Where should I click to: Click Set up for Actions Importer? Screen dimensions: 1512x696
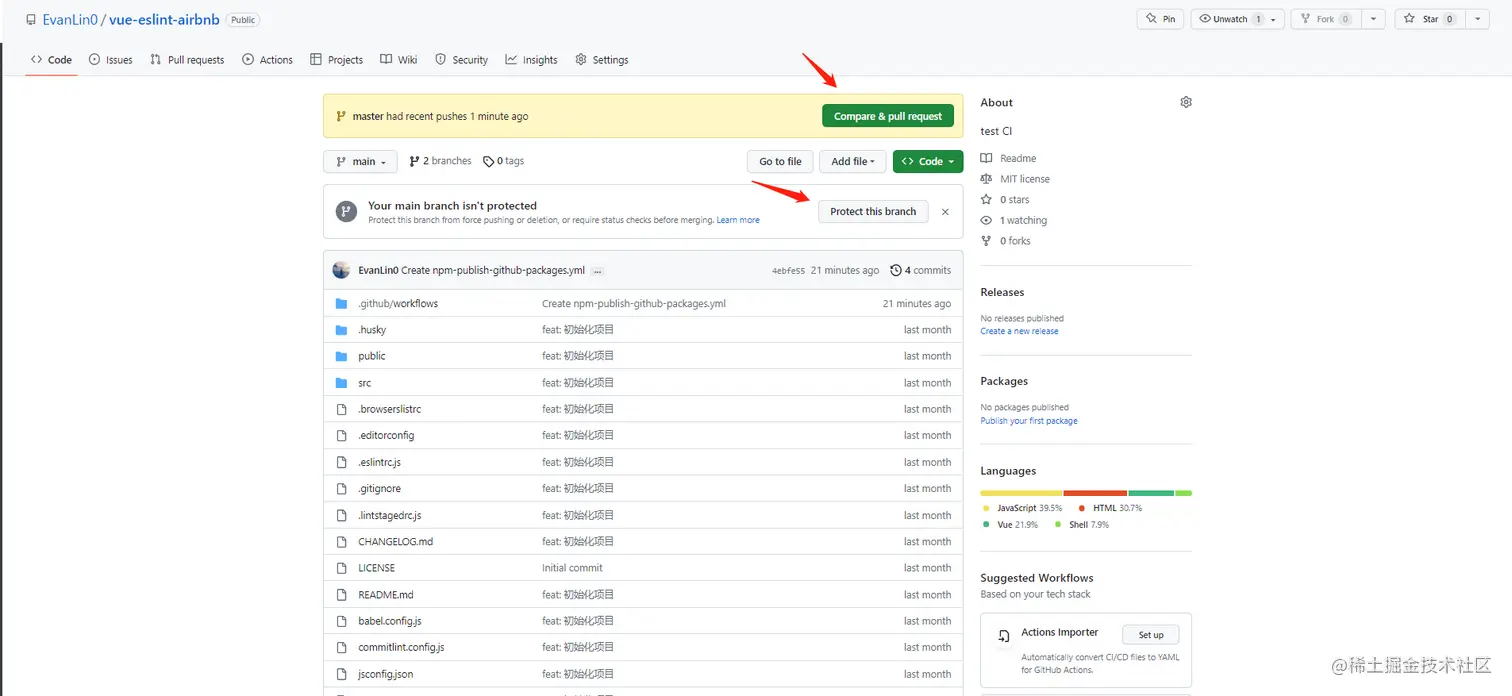coord(1151,635)
